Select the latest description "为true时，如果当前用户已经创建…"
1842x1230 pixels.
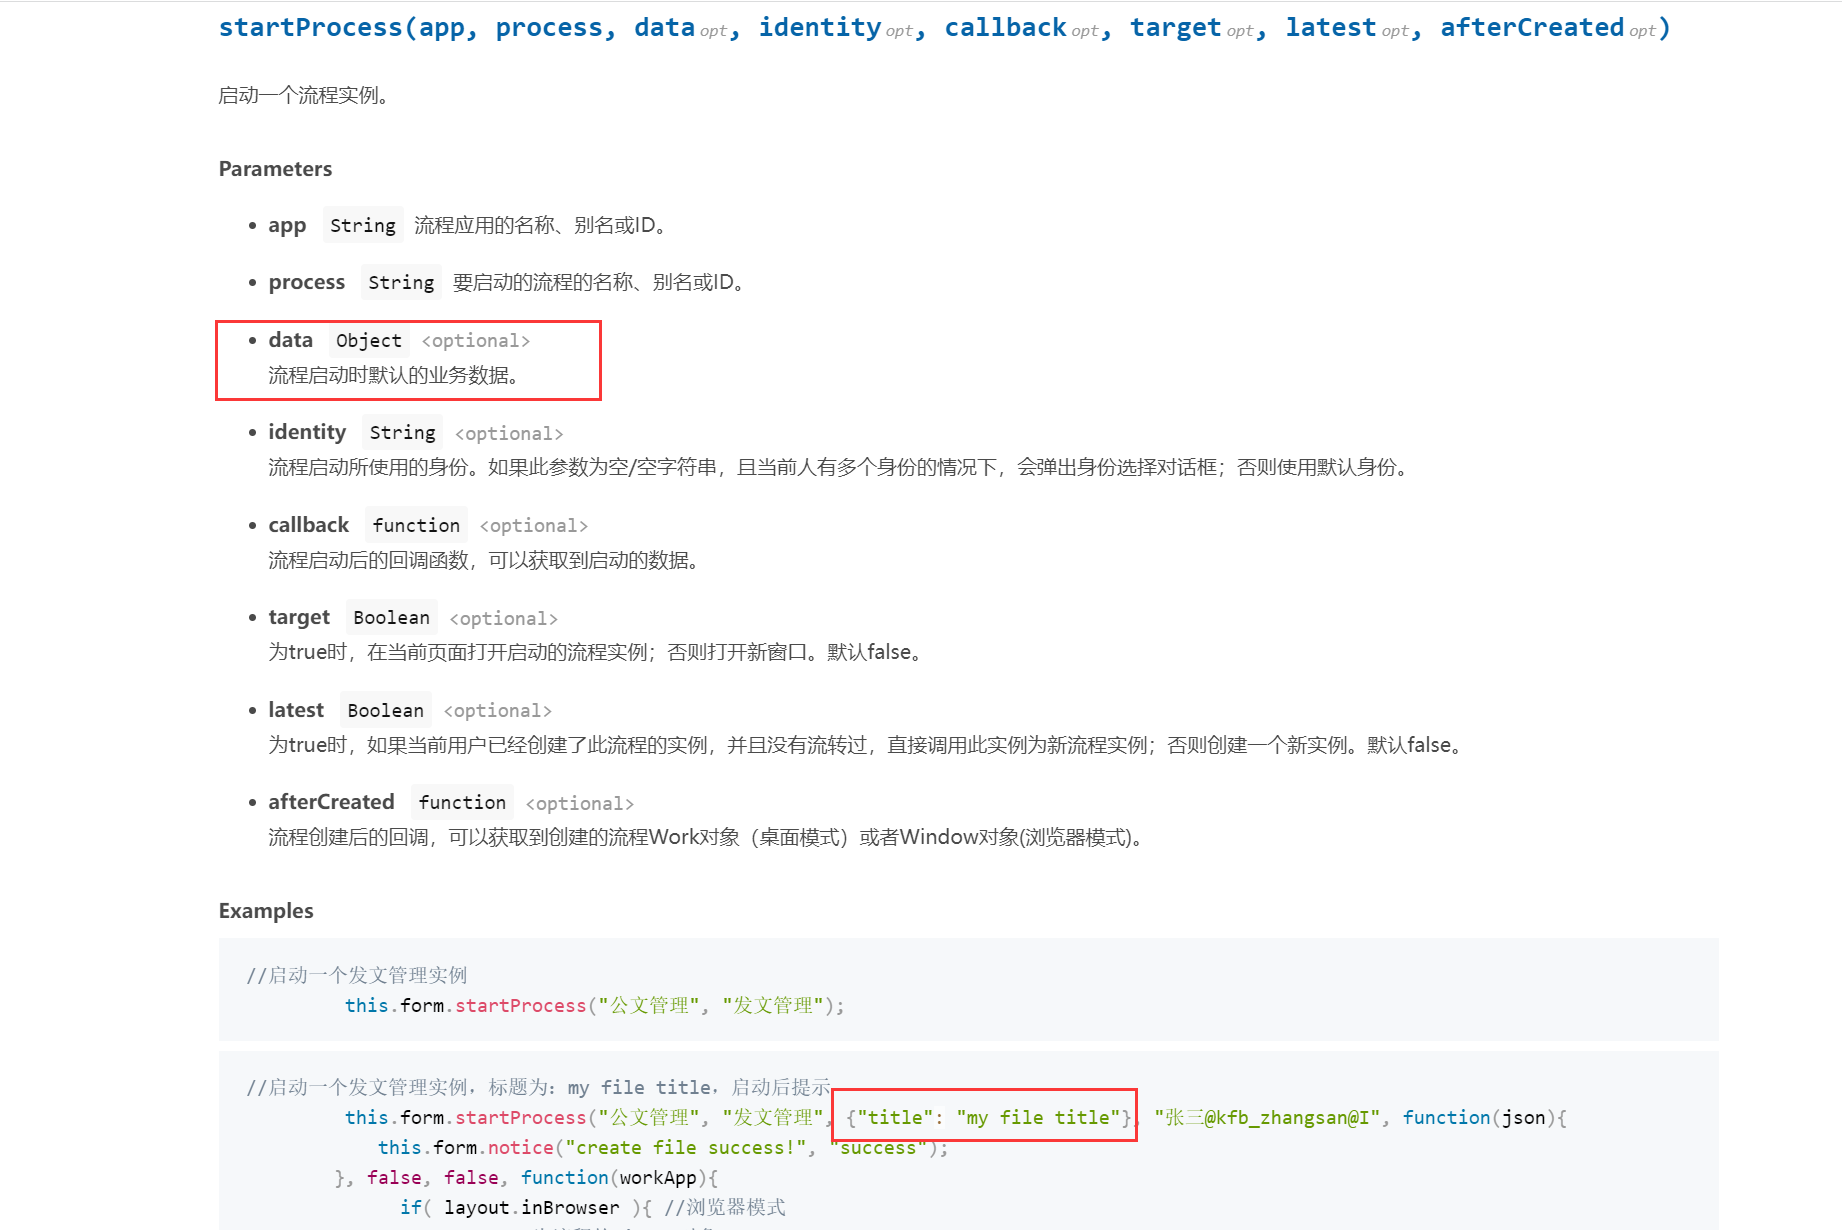(868, 746)
